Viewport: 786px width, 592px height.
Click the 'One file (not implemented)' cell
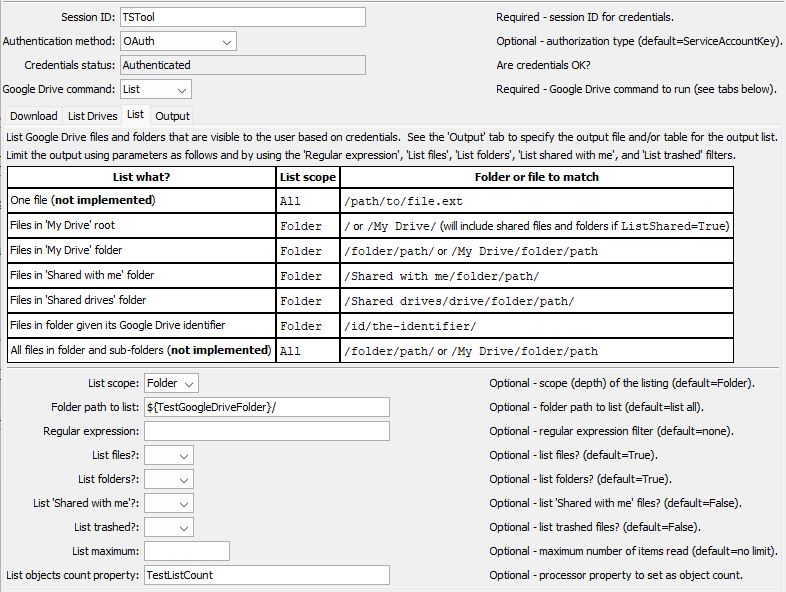click(x=141, y=201)
